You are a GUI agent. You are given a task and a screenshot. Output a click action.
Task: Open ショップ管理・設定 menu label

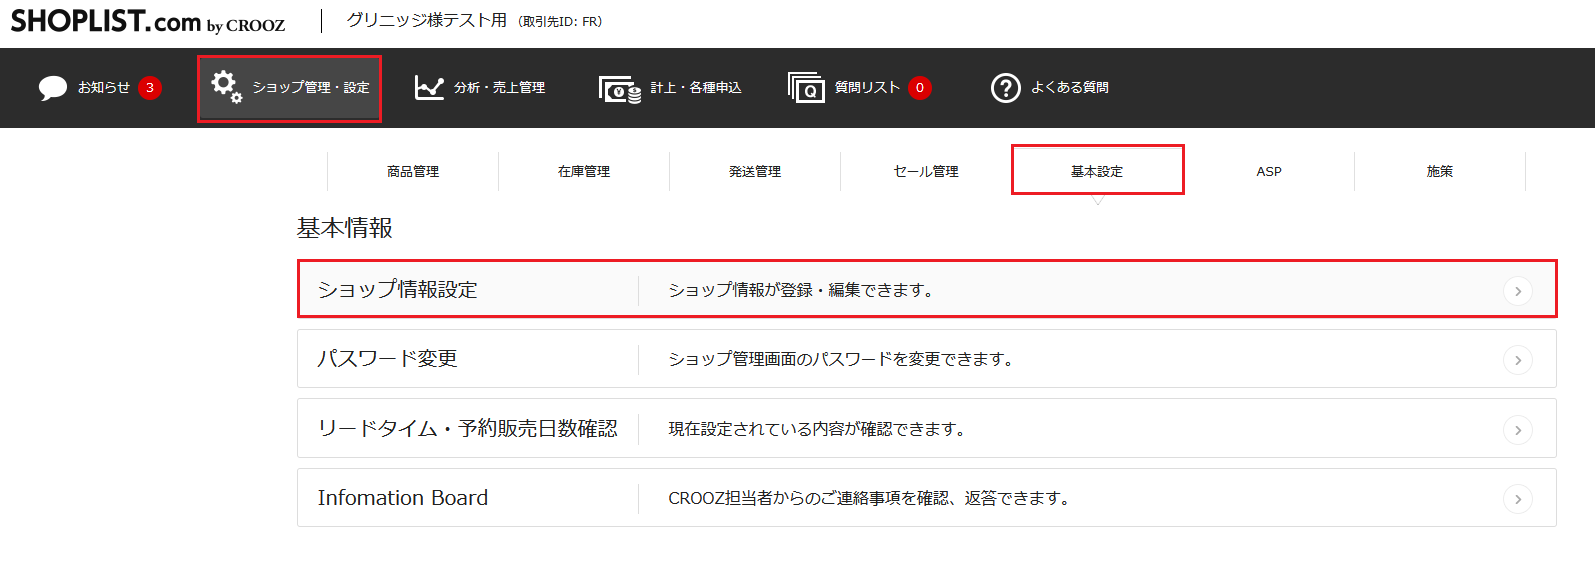tap(311, 88)
